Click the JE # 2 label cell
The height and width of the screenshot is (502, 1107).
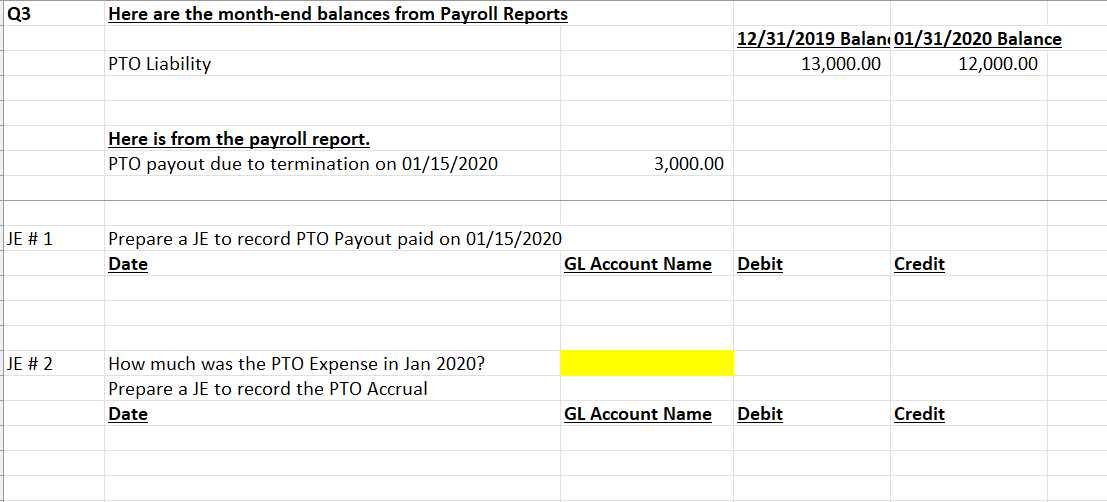[x=53, y=364]
